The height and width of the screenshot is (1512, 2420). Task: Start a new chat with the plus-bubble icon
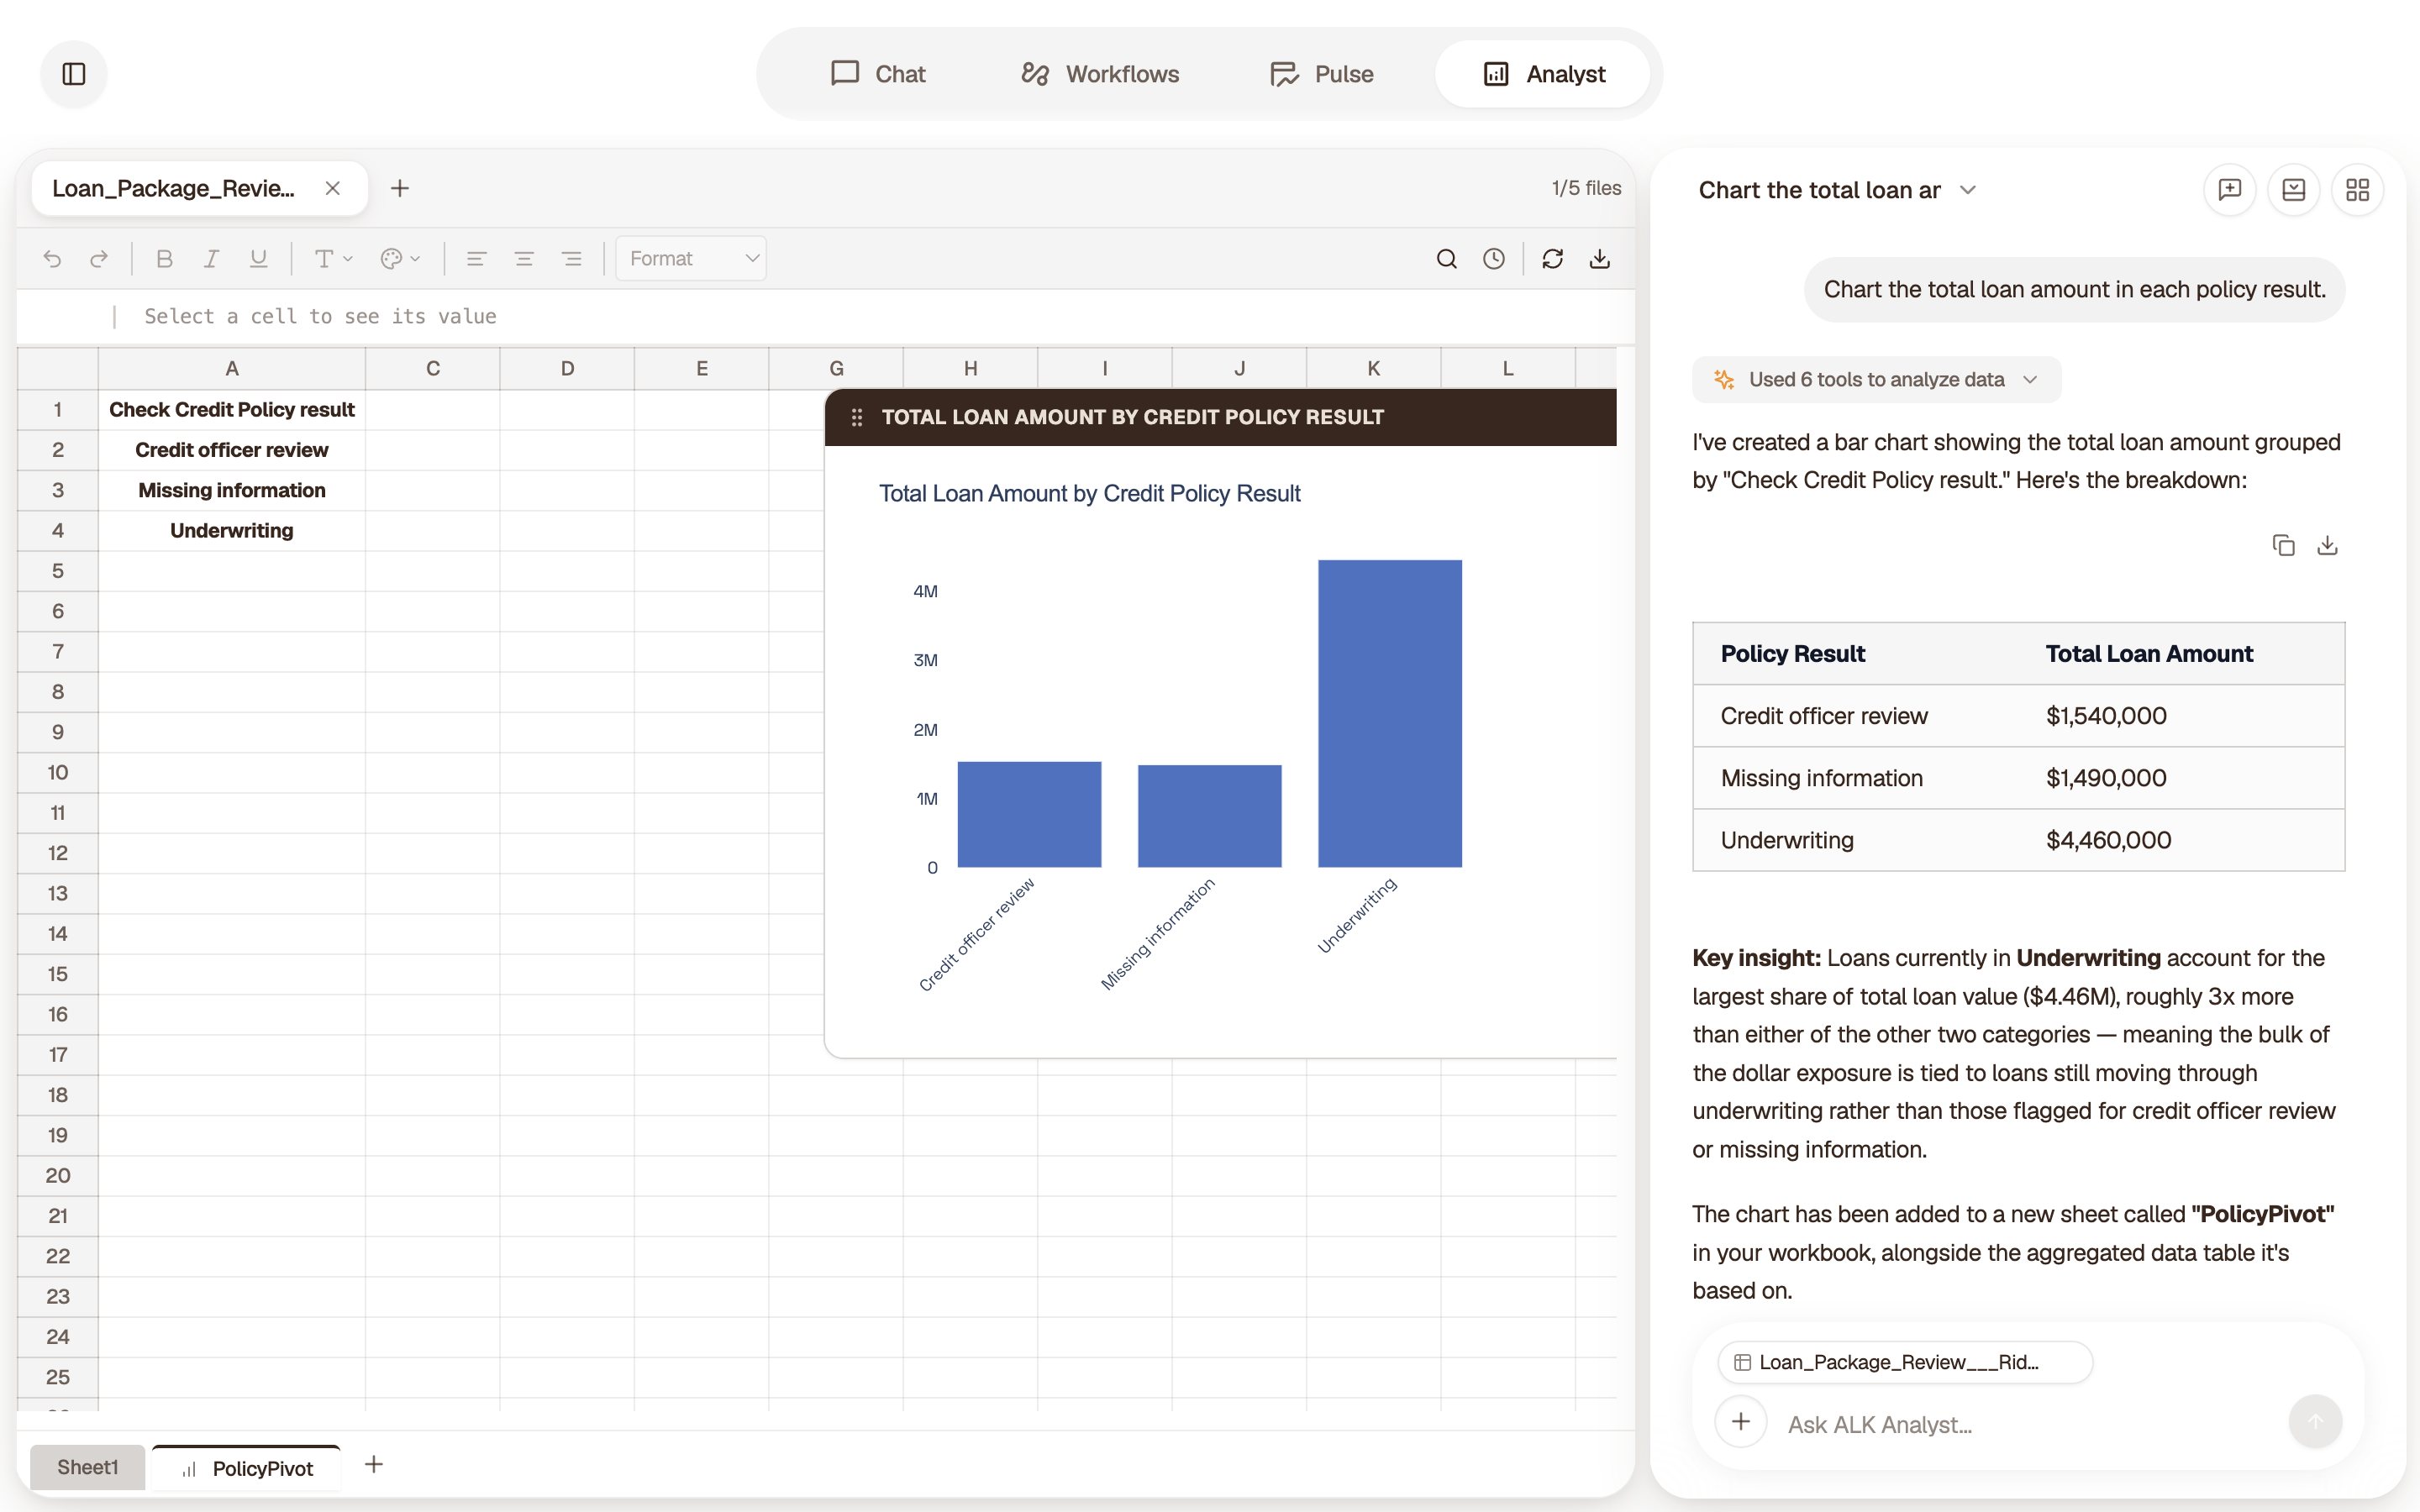[2229, 190]
